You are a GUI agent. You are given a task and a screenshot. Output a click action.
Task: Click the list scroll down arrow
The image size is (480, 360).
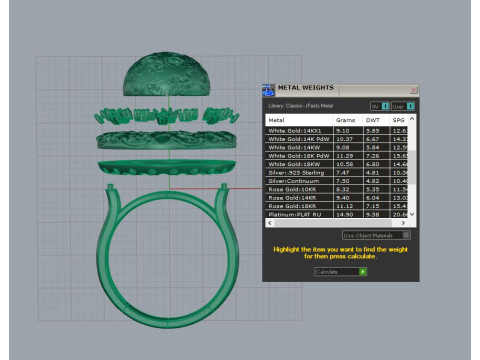(x=412, y=214)
